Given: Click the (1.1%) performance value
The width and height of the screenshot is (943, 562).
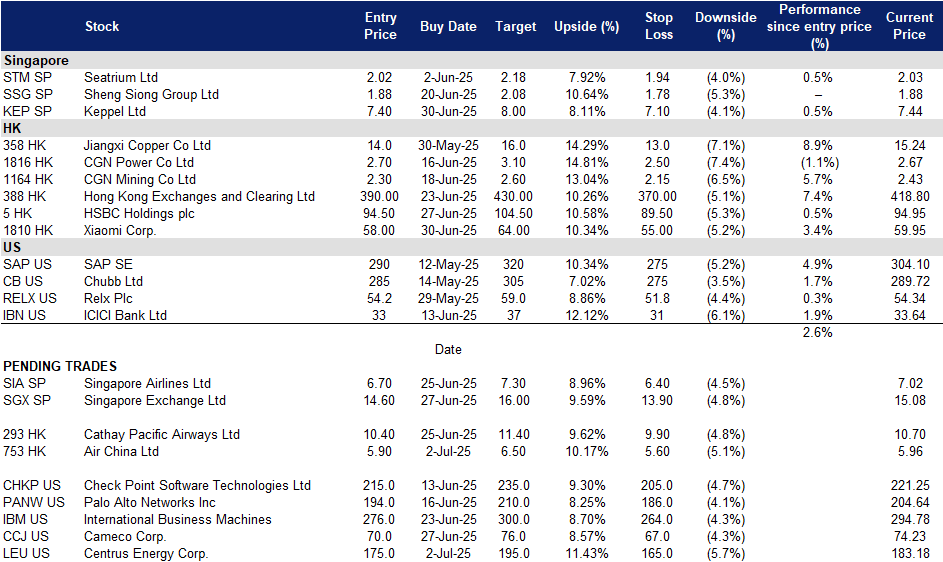Looking at the screenshot, I should pos(819,162).
